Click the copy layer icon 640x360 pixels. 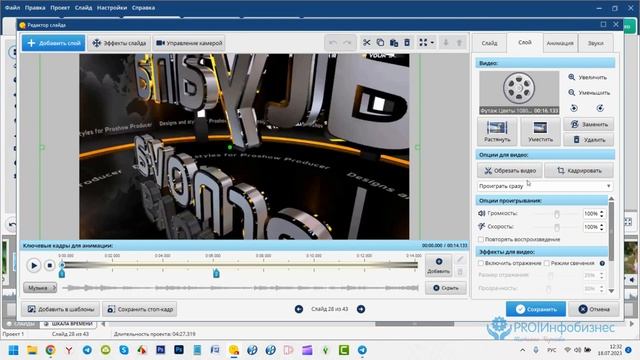pyautogui.click(x=380, y=42)
